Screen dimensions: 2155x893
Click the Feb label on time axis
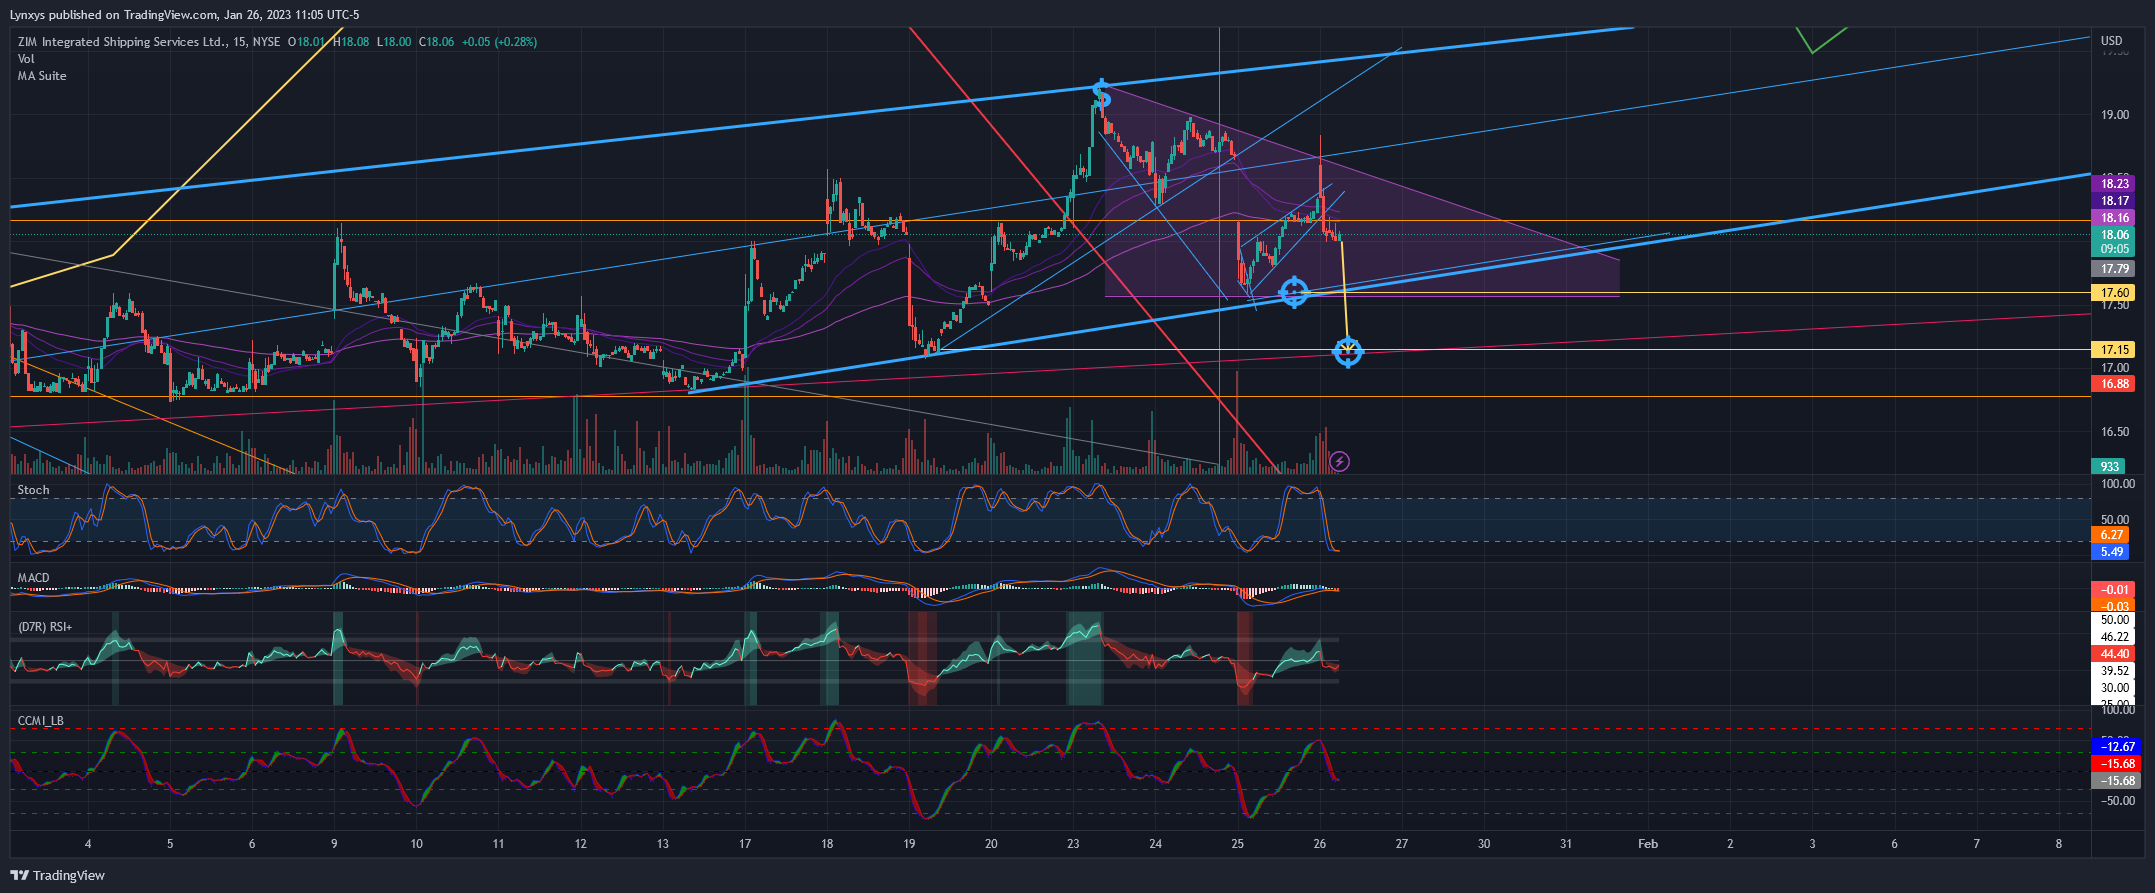click(1648, 844)
